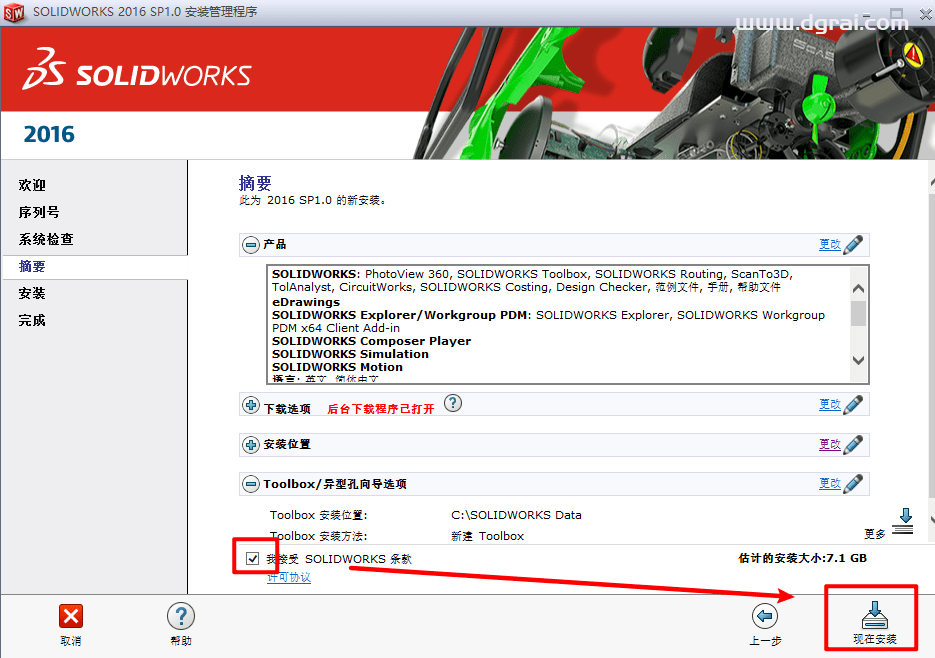The image size is (935, 658).
Task: Select the 安装 step in sidebar
Action: 32,293
